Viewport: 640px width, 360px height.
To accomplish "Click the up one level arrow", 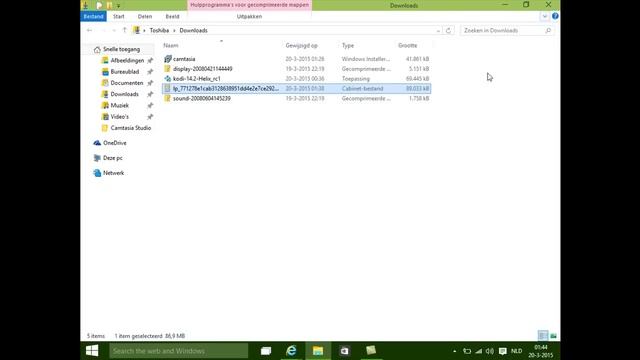I will [124, 30].
